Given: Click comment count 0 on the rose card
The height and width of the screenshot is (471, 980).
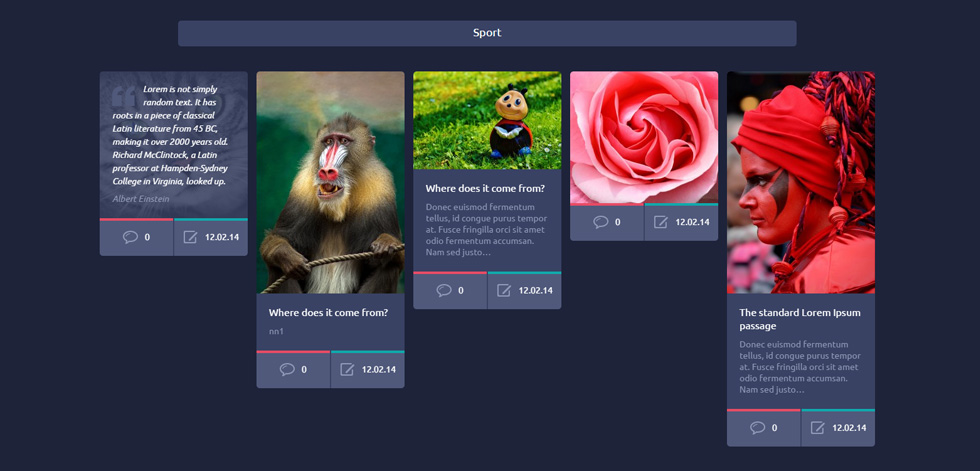Looking at the screenshot, I should 618,222.
